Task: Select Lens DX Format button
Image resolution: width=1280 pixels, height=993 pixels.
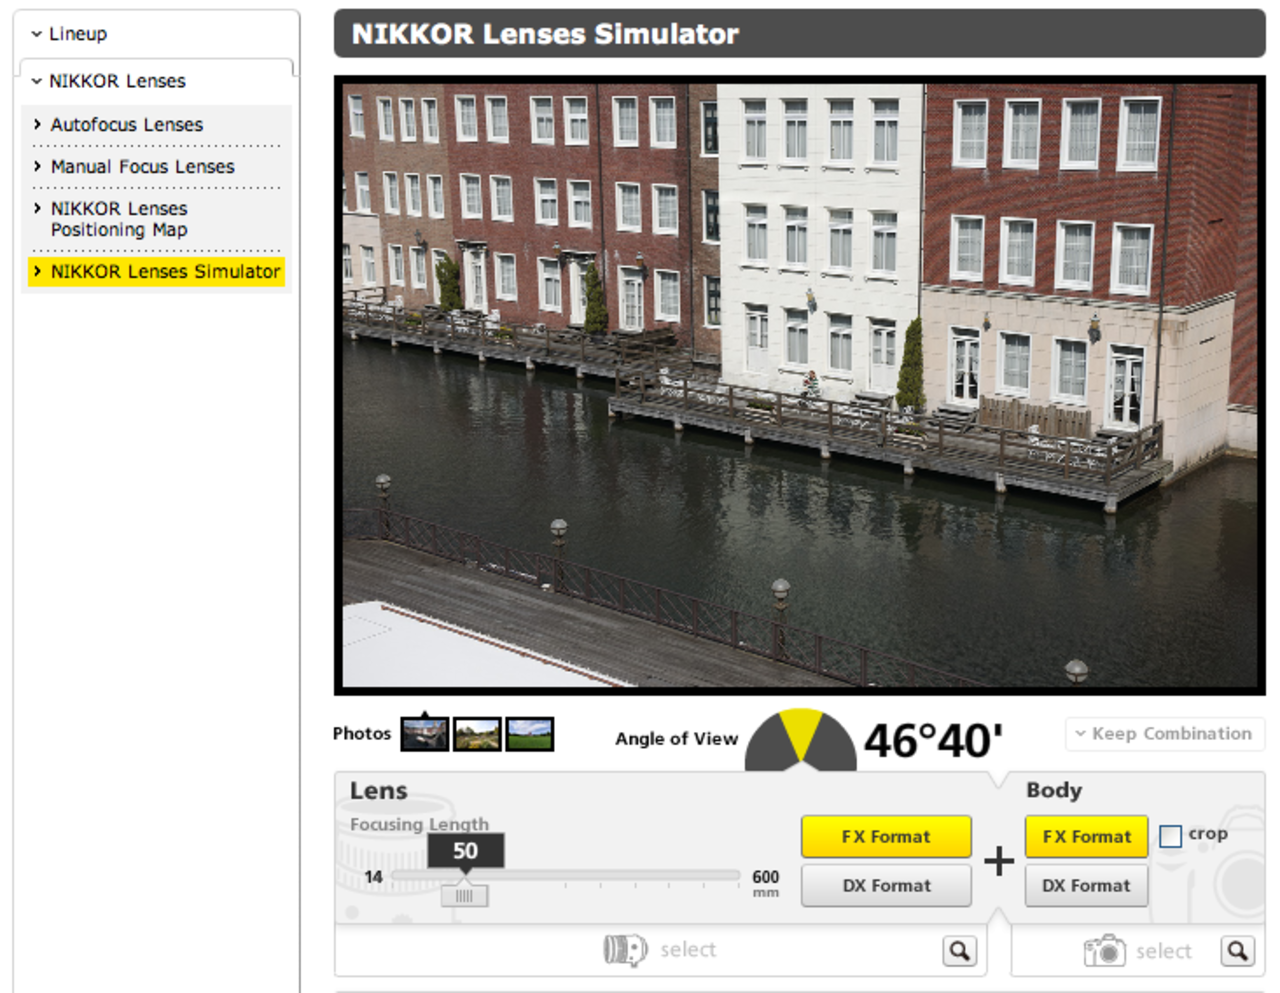Action: pos(886,885)
